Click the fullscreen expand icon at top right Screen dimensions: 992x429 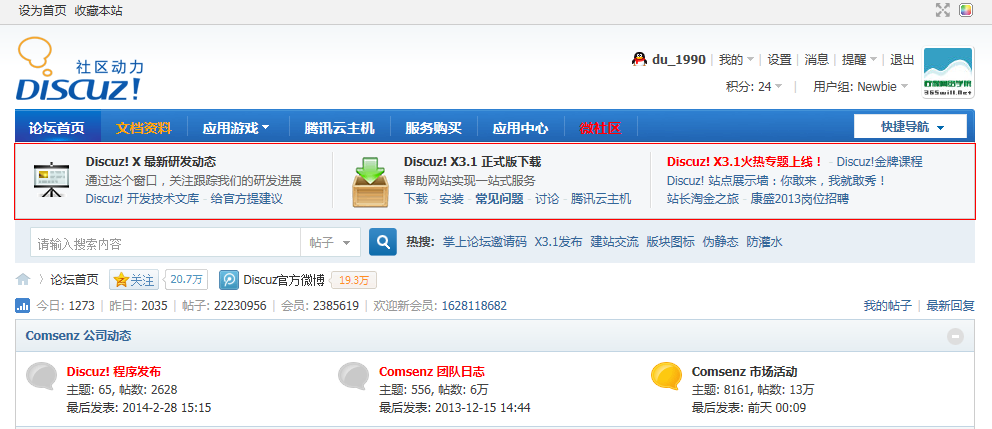click(943, 9)
